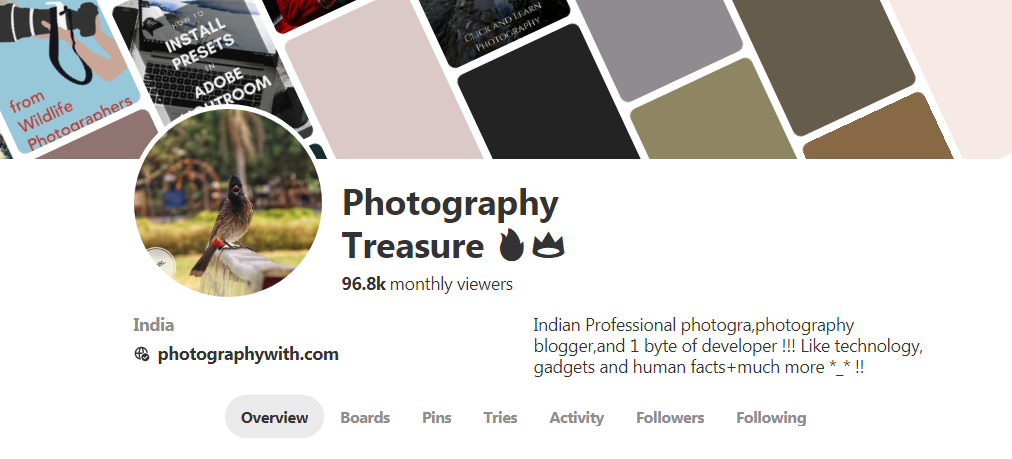Open the Click and Learn Photography pin
This screenshot has width=1012, height=459.
pyautogui.click(x=494, y=30)
